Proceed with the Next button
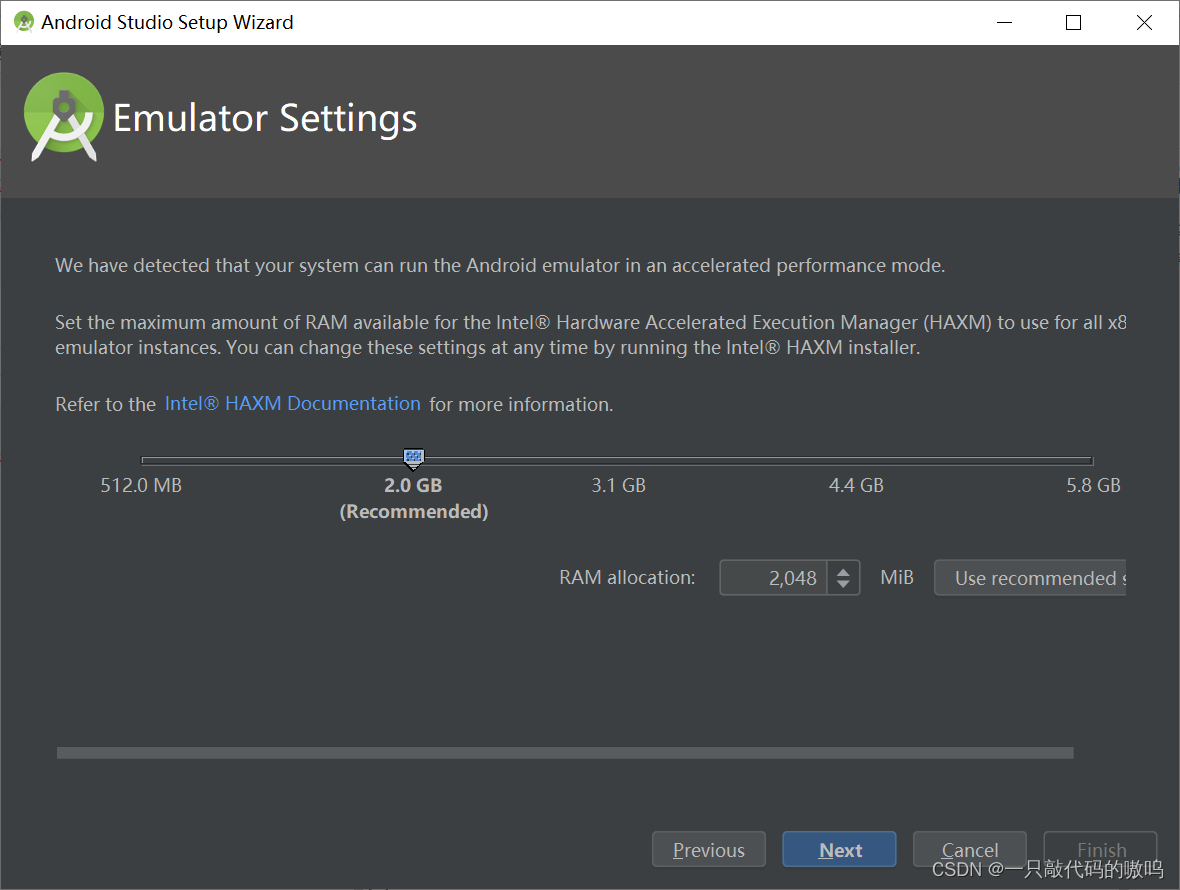The width and height of the screenshot is (1180, 890). [x=839, y=849]
